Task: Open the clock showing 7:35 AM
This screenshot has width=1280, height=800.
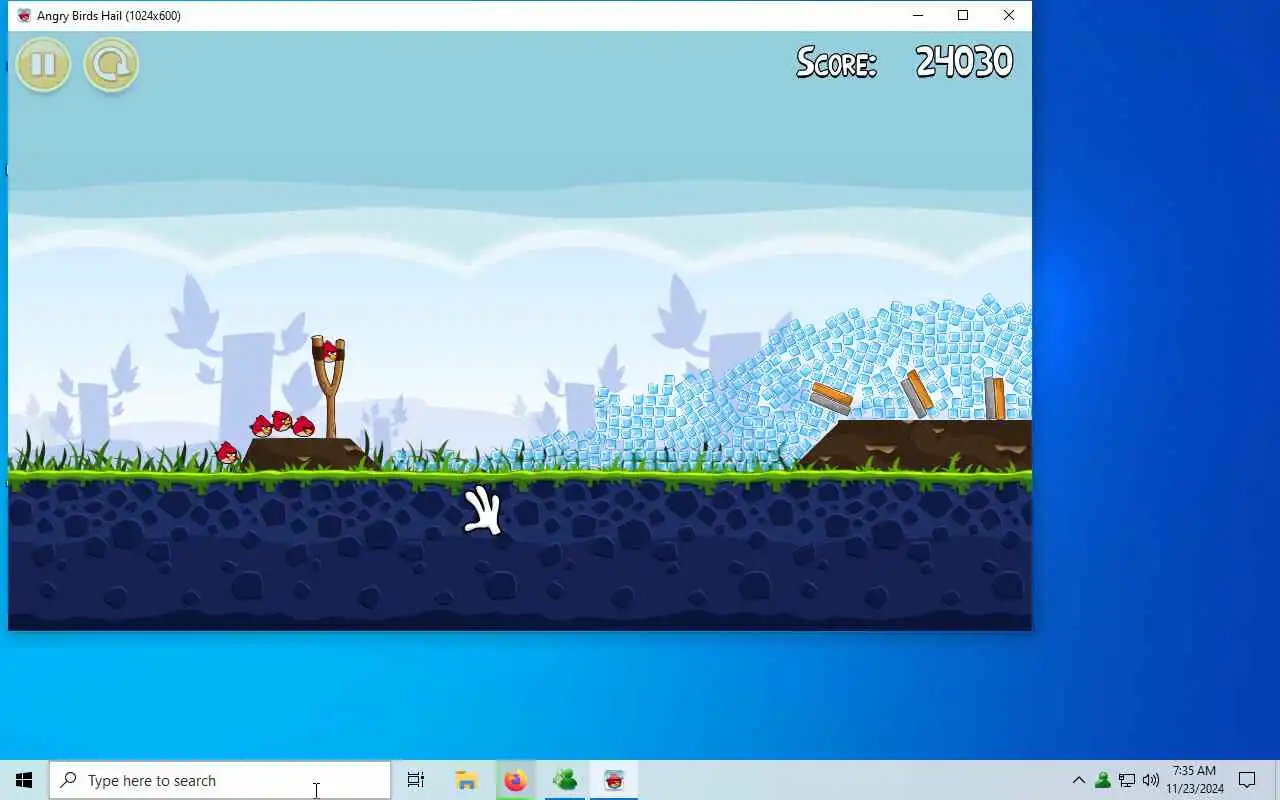Action: [1194, 780]
